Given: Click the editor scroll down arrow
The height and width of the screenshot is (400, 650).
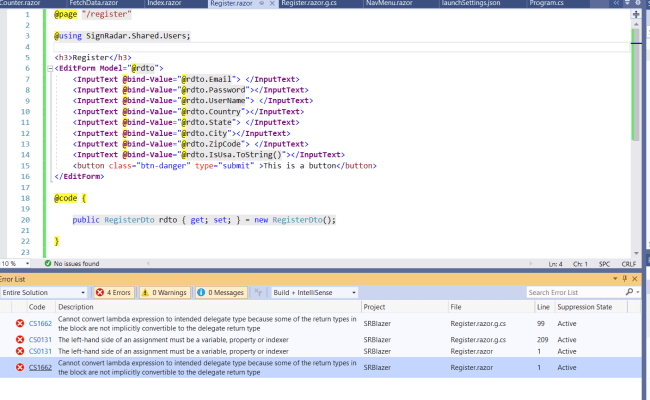Looking at the screenshot, I should click(636, 253).
